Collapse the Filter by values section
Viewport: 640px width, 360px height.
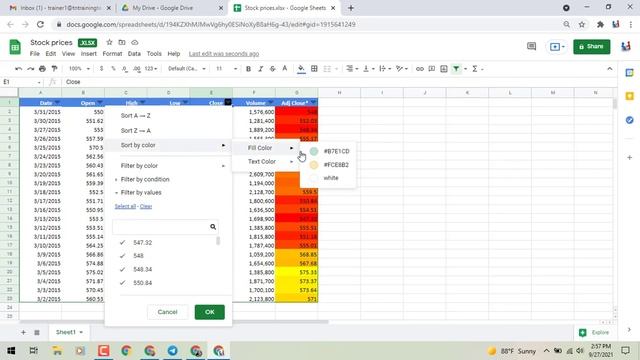[140, 193]
